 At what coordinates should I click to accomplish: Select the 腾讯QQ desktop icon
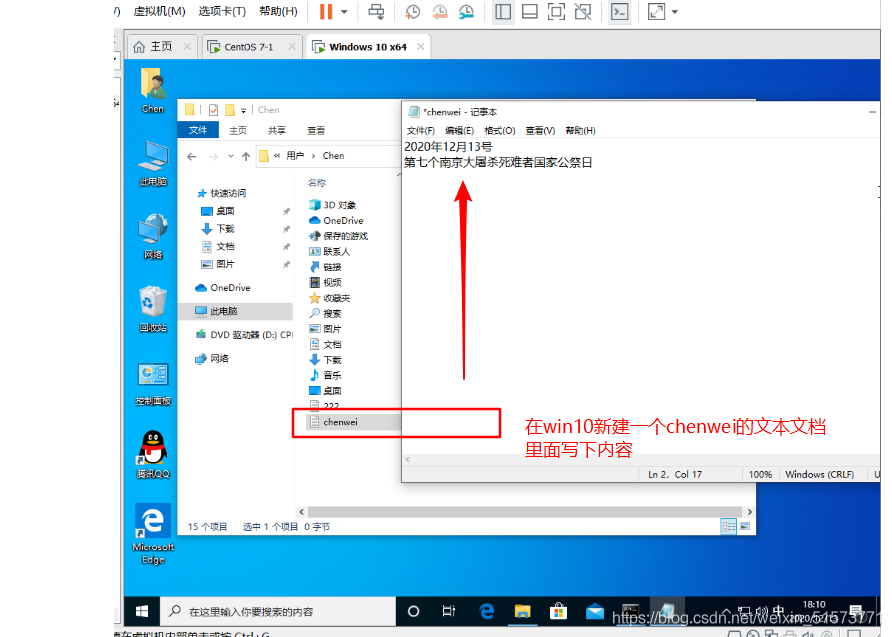click(153, 455)
